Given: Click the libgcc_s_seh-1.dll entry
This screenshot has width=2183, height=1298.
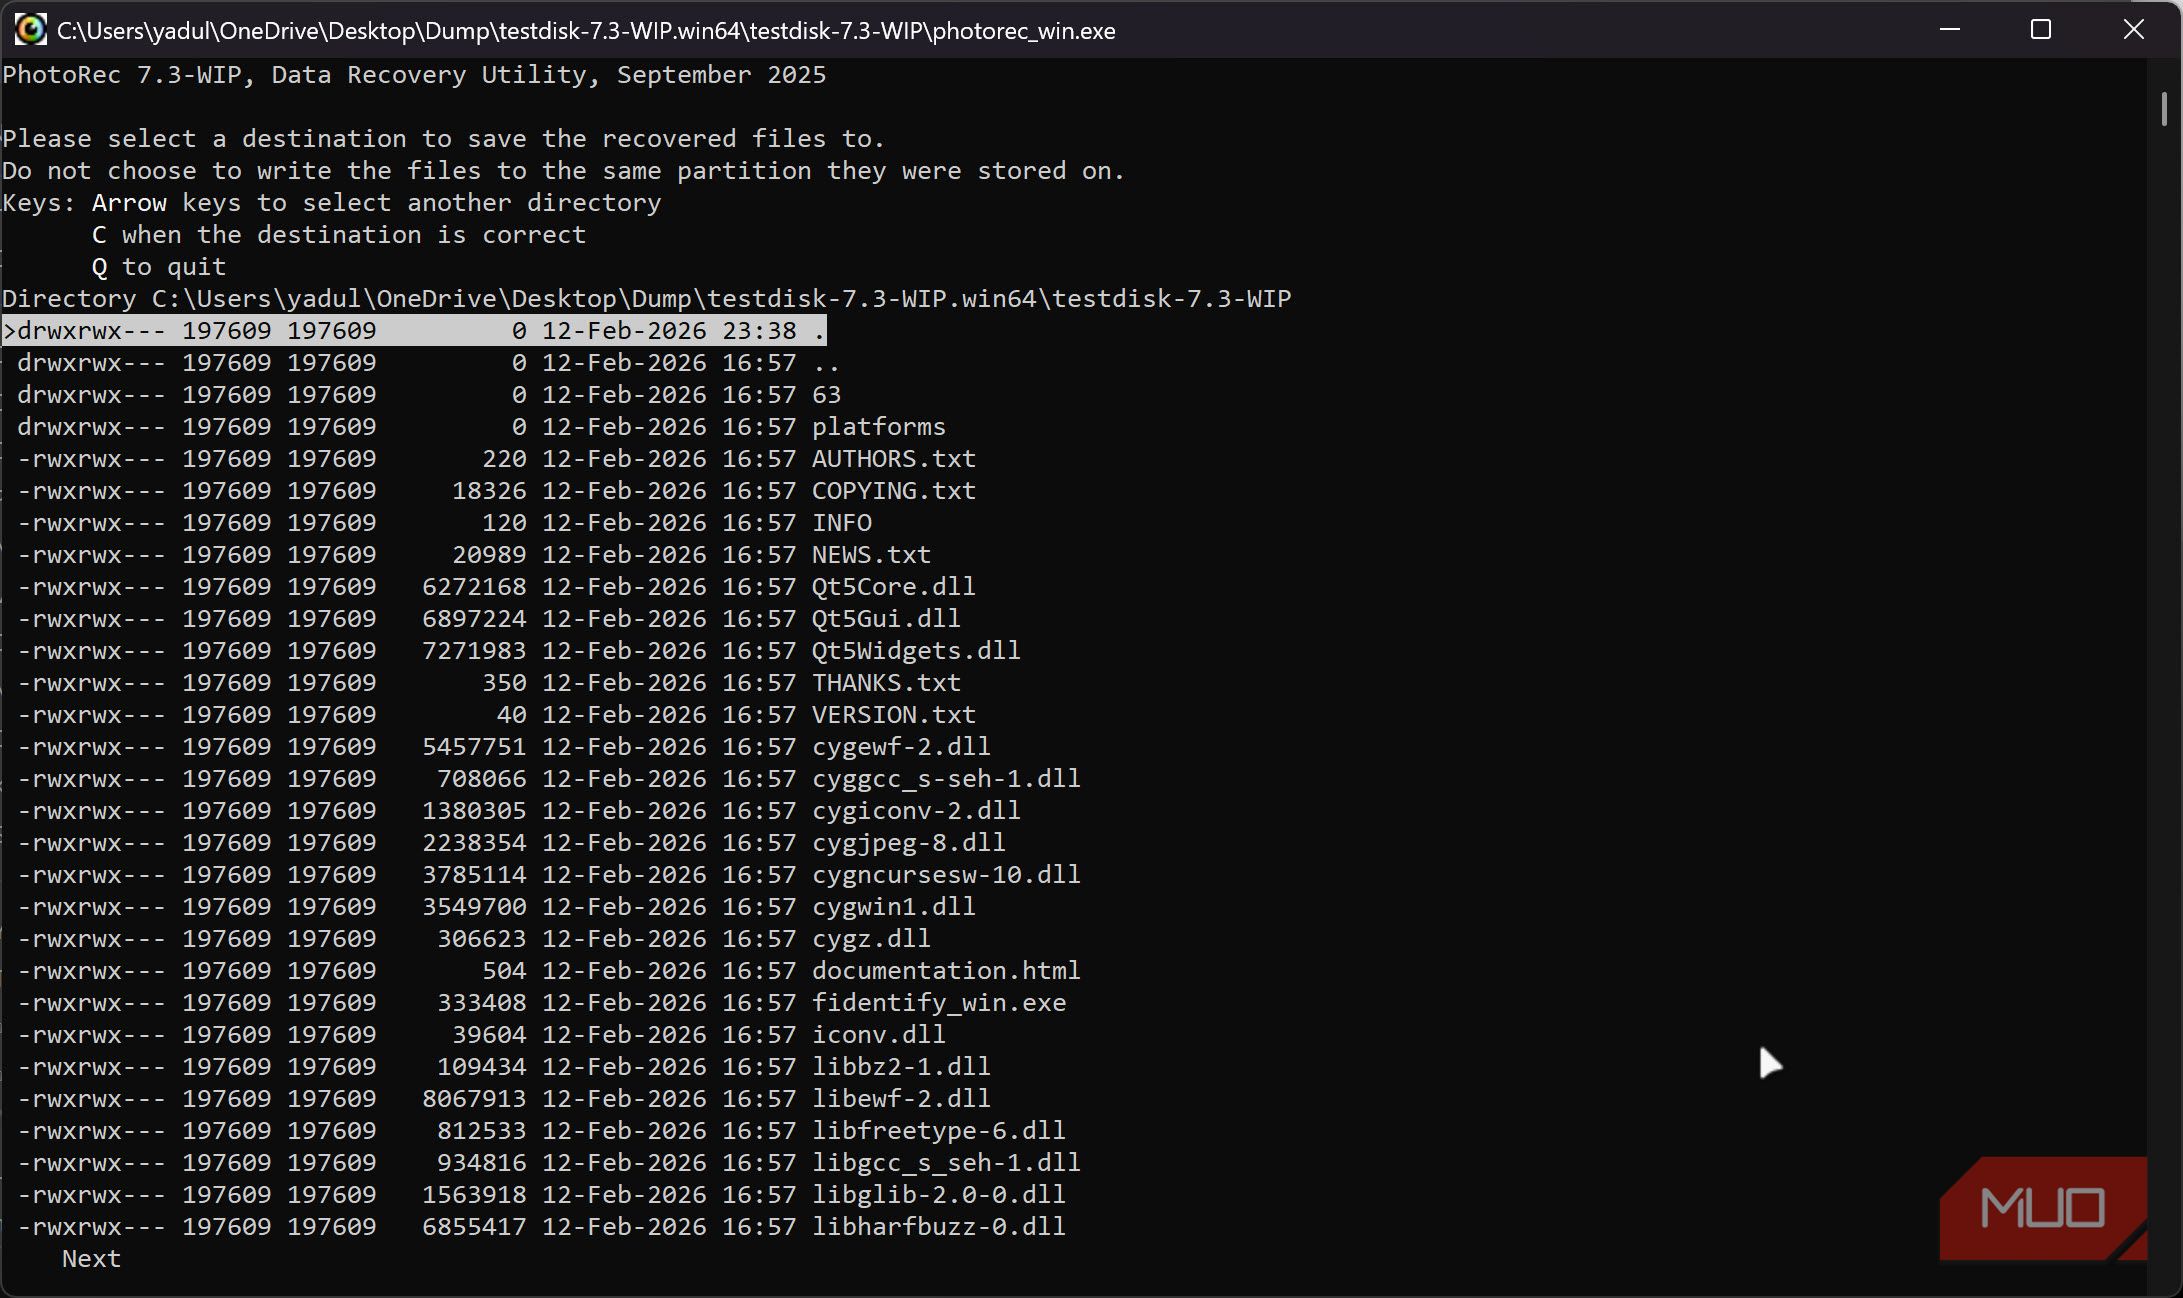Looking at the screenshot, I should [x=549, y=1163].
